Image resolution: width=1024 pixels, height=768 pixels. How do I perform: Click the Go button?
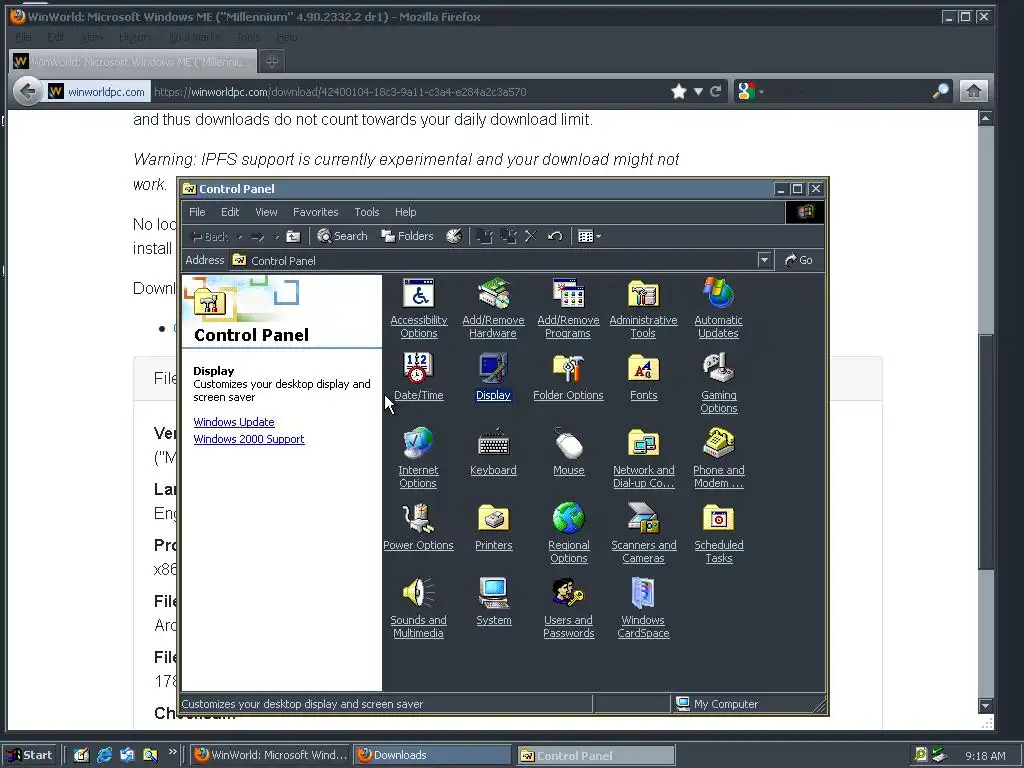point(799,260)
